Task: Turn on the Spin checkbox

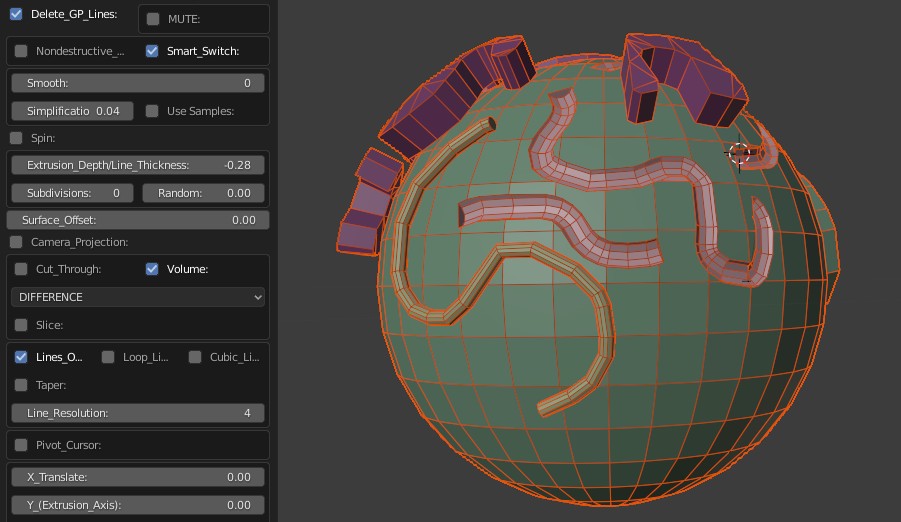Action: 16,138
